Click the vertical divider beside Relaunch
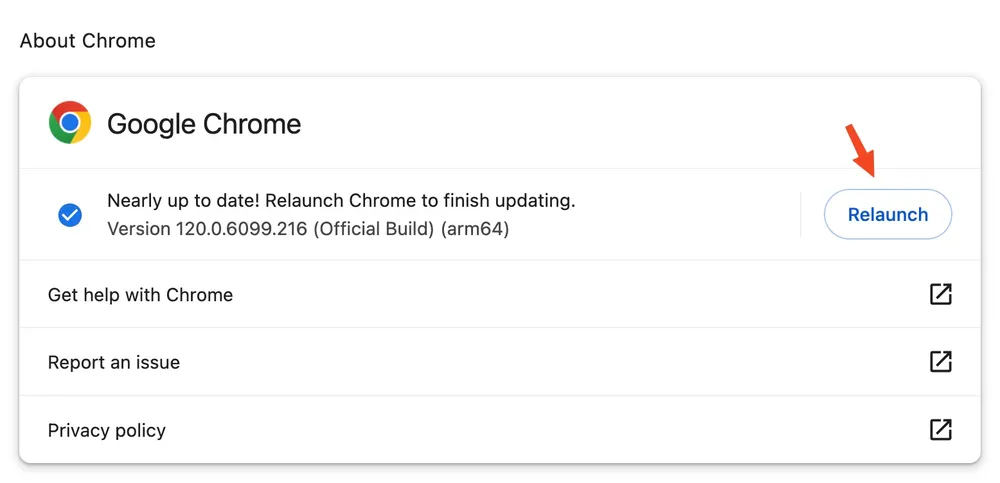Viewport: 1000px width, 483px height. point(801,214)
